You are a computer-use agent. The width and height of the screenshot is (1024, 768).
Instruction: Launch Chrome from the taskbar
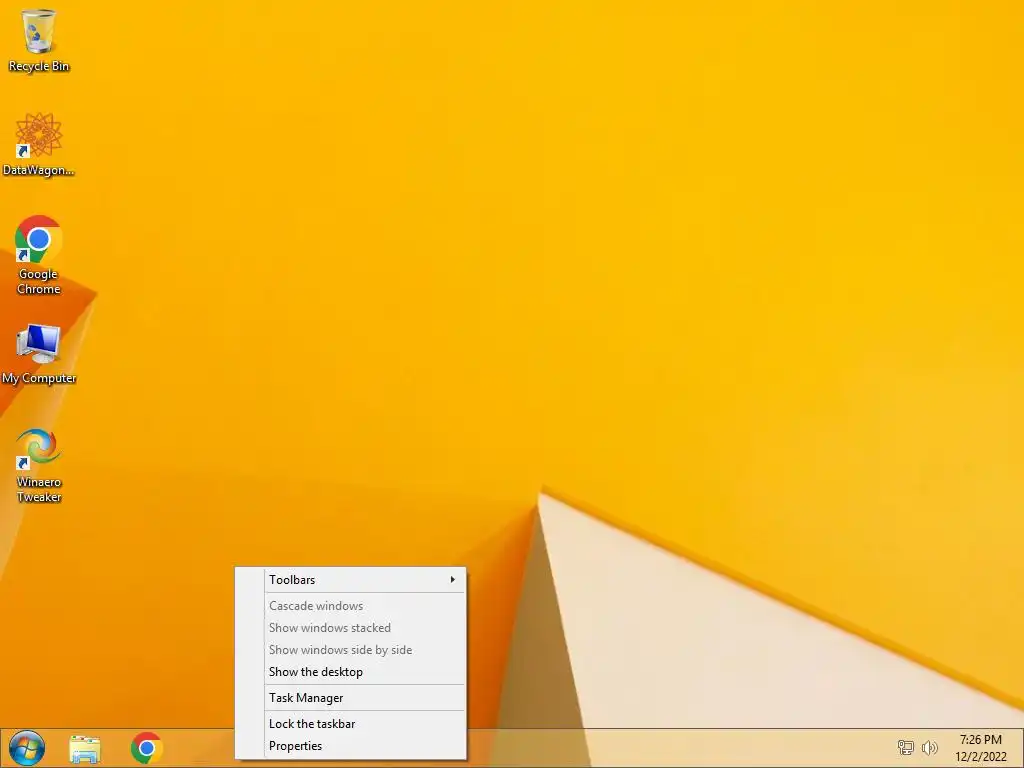tap(146, 748)
